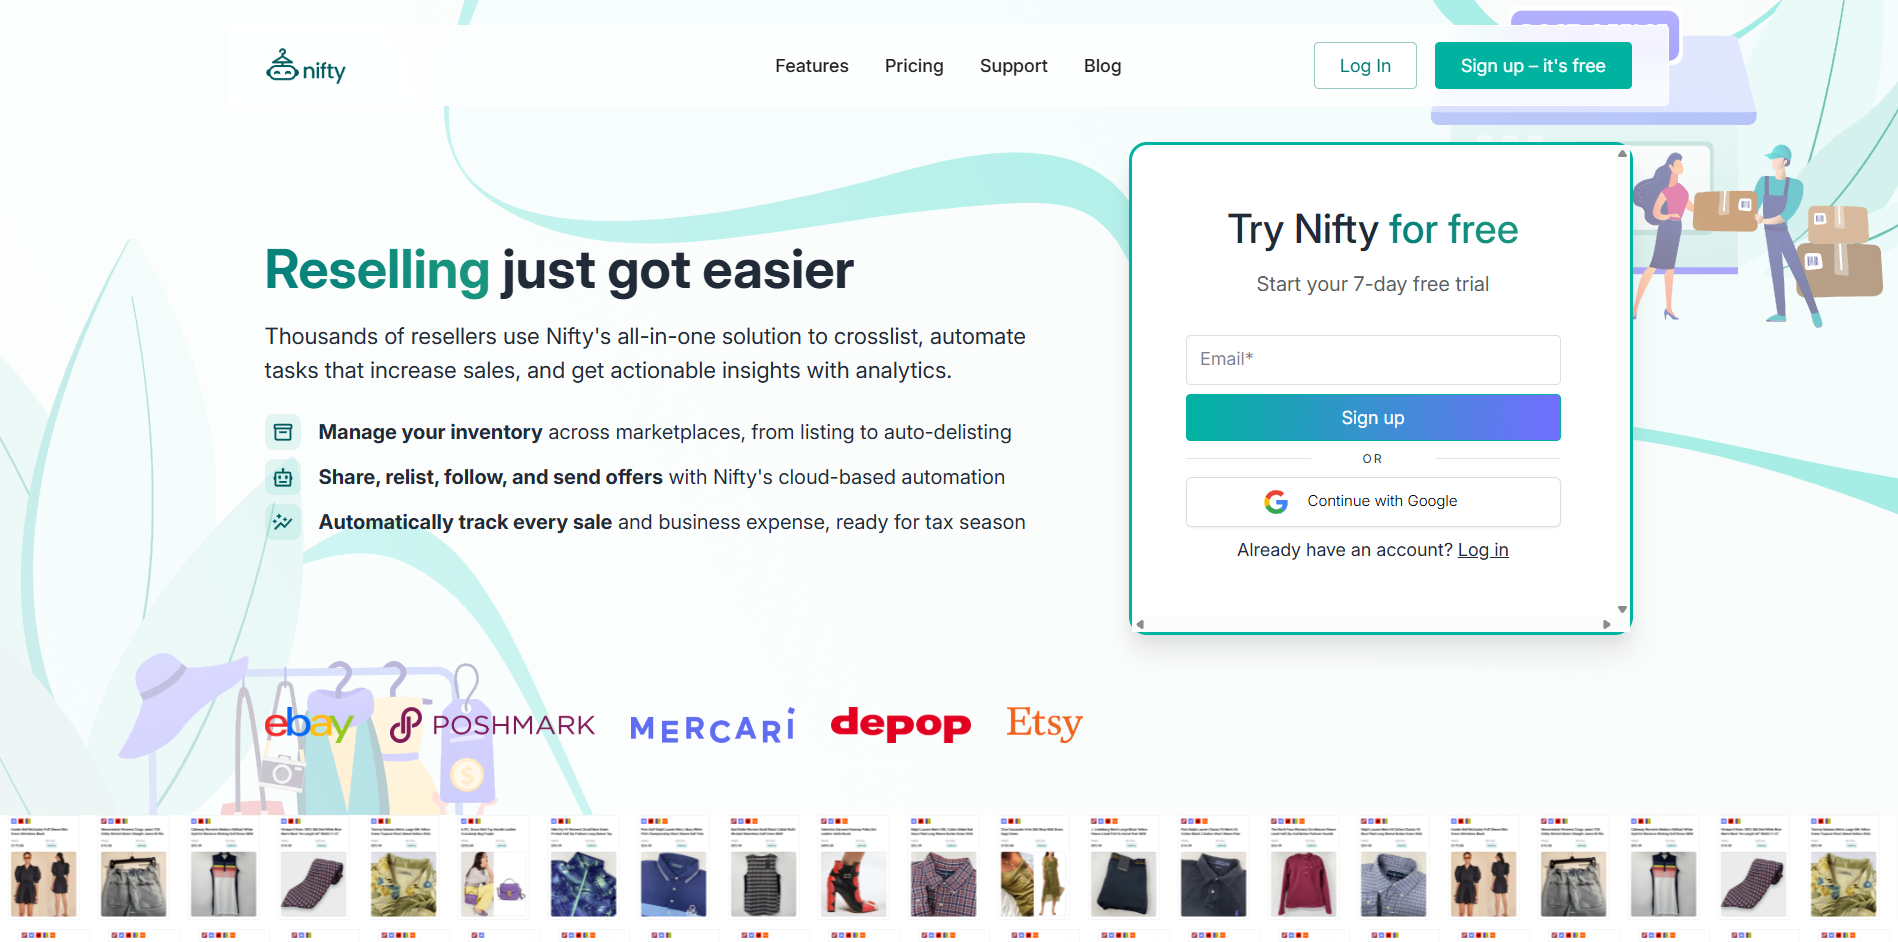Viewport: 1898px width, 942px height.
Task: Click the sales tracking chart icon
Action: pyautogui.click(x=283, y=522)
